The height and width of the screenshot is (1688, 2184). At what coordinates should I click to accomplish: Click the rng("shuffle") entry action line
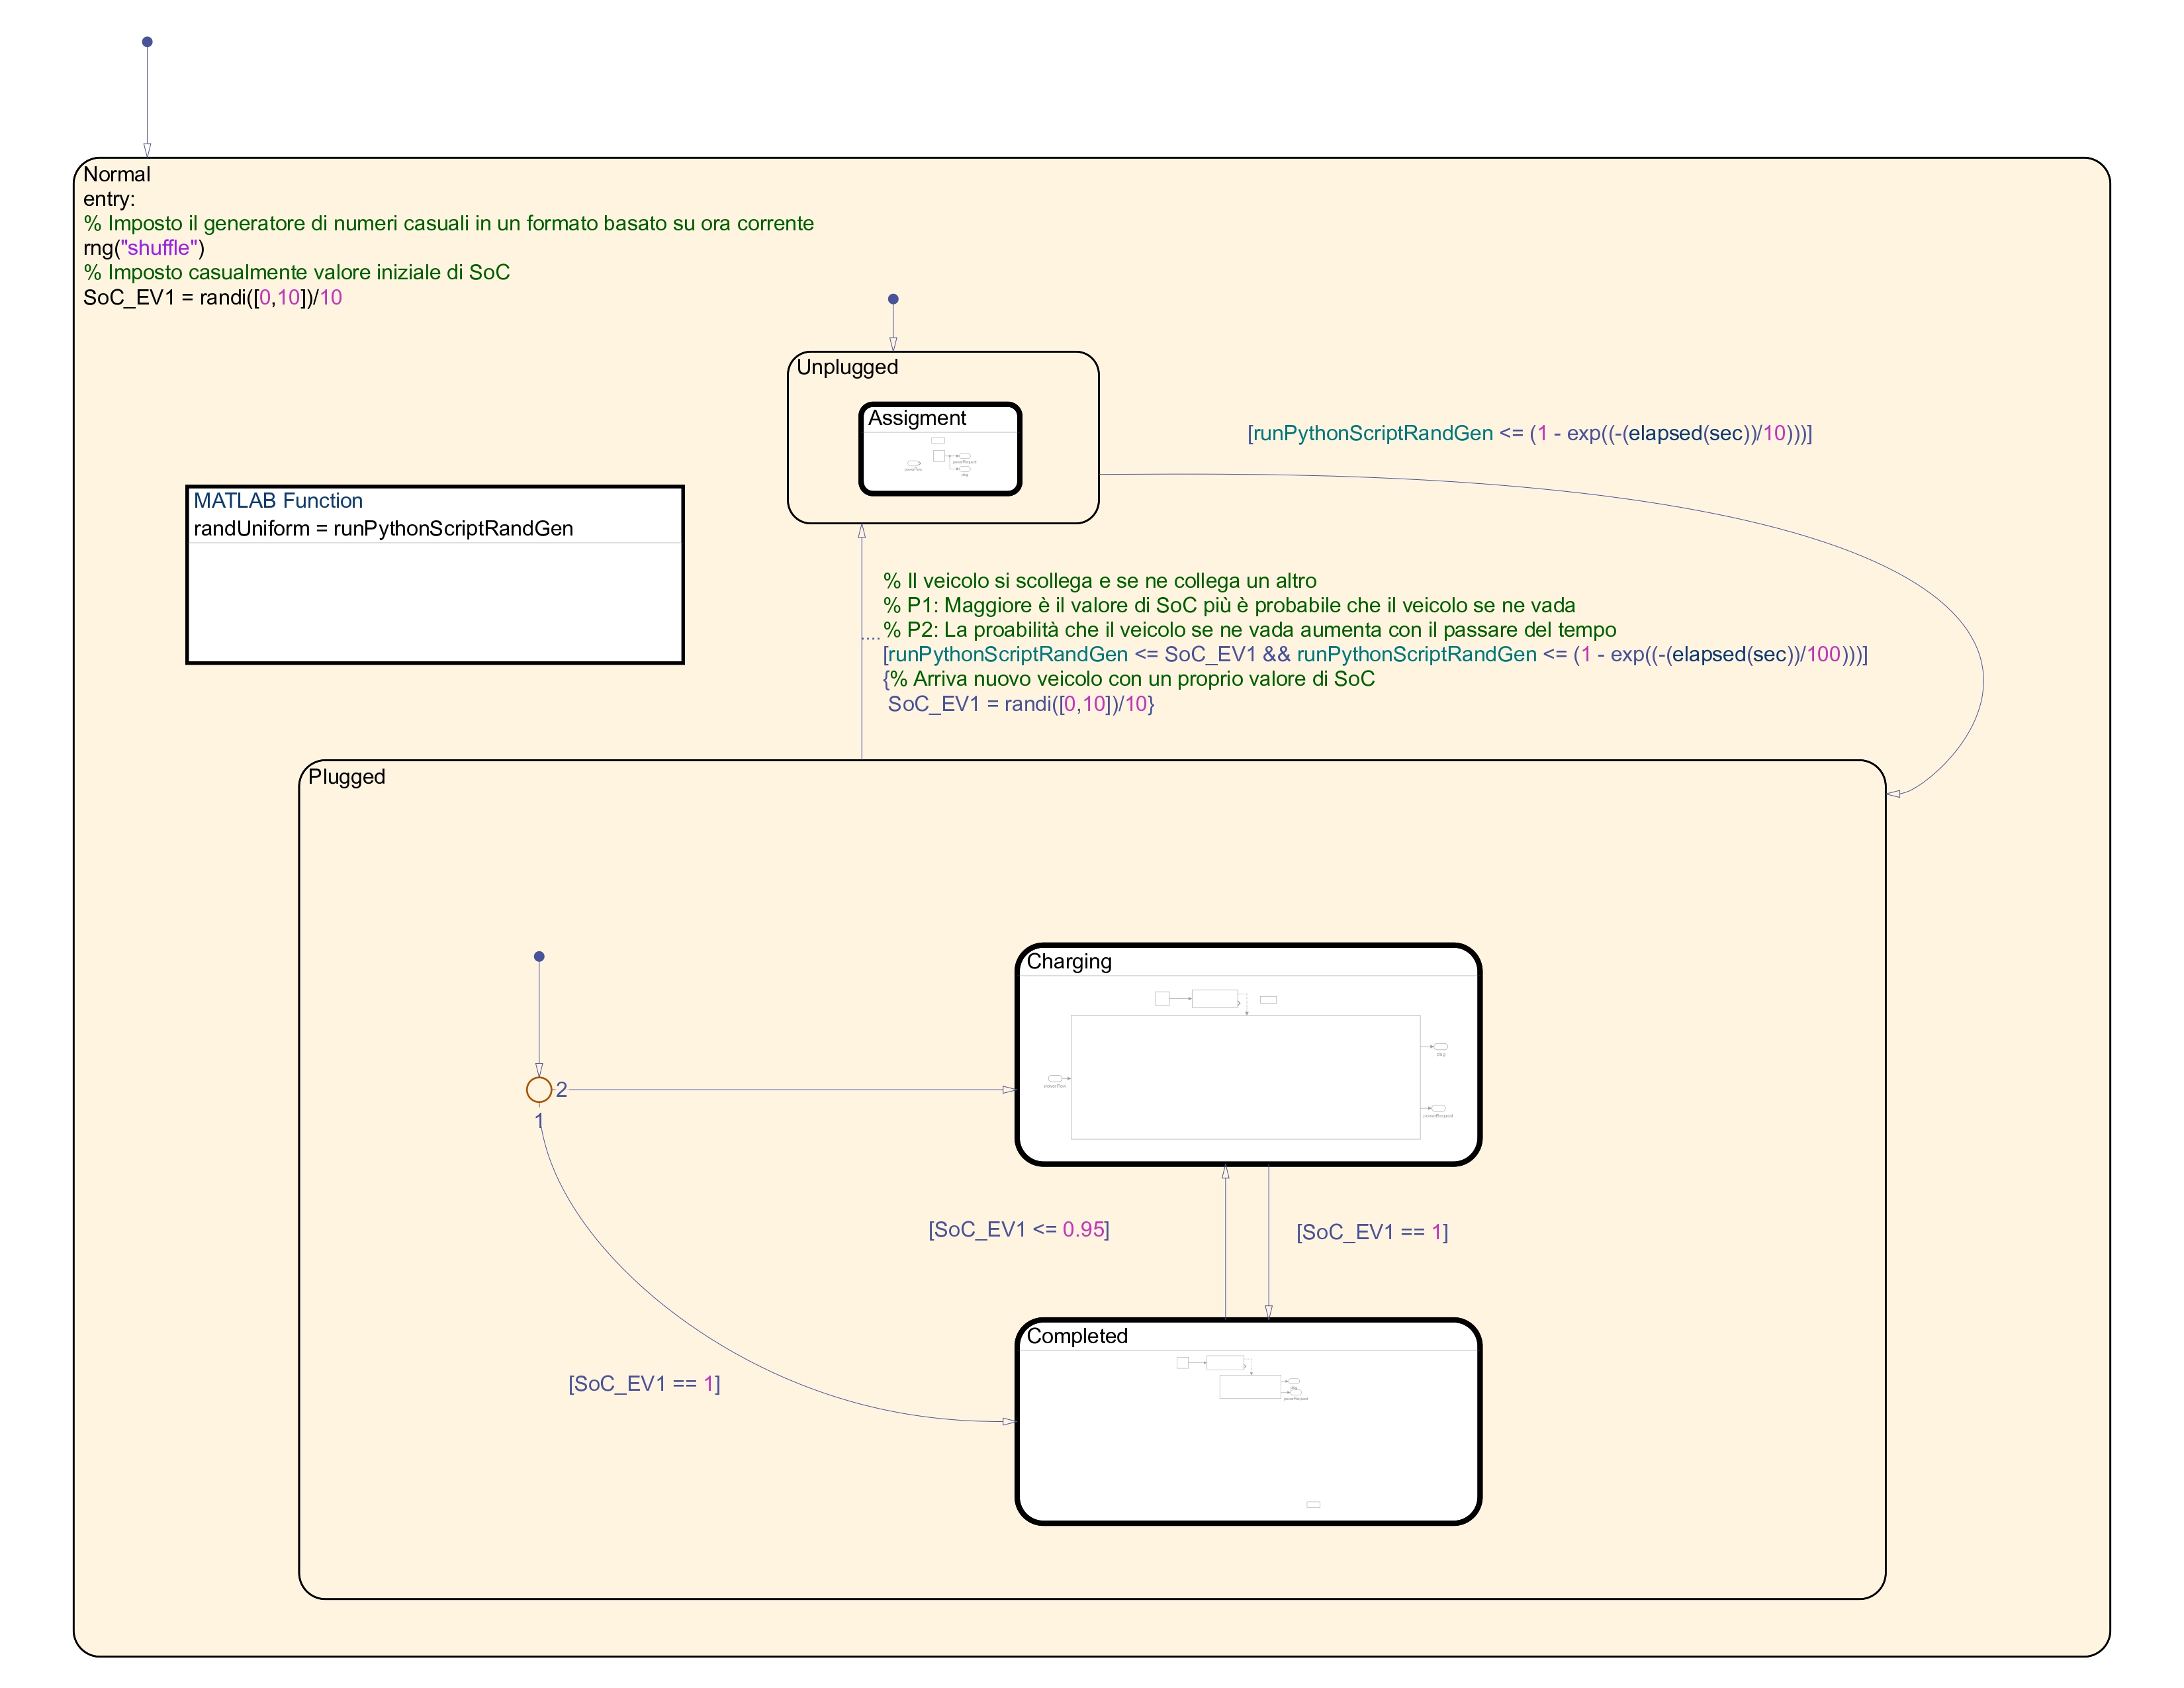pos(143,248)
